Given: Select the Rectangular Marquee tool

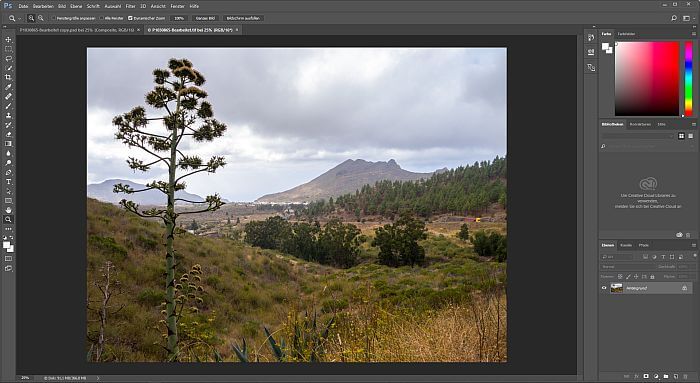Looking at the screenshot, I should point(8,49).
